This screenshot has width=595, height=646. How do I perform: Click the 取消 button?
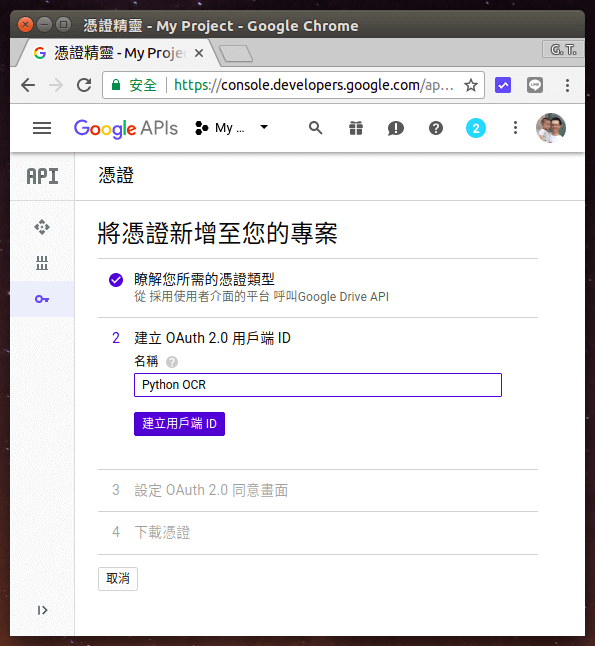[118, 579]
